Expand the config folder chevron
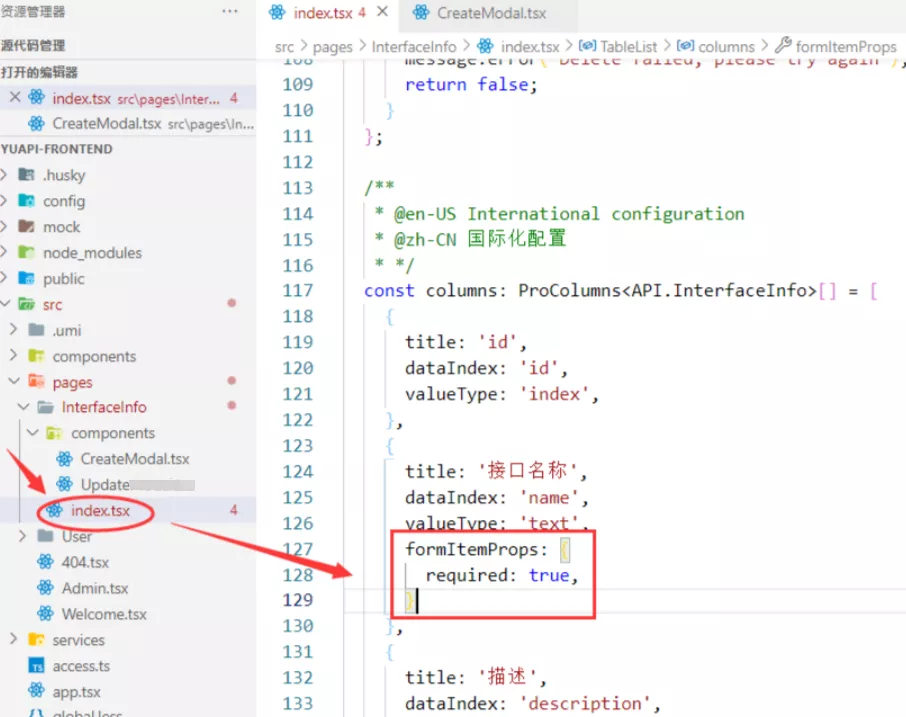 (5, 200)
